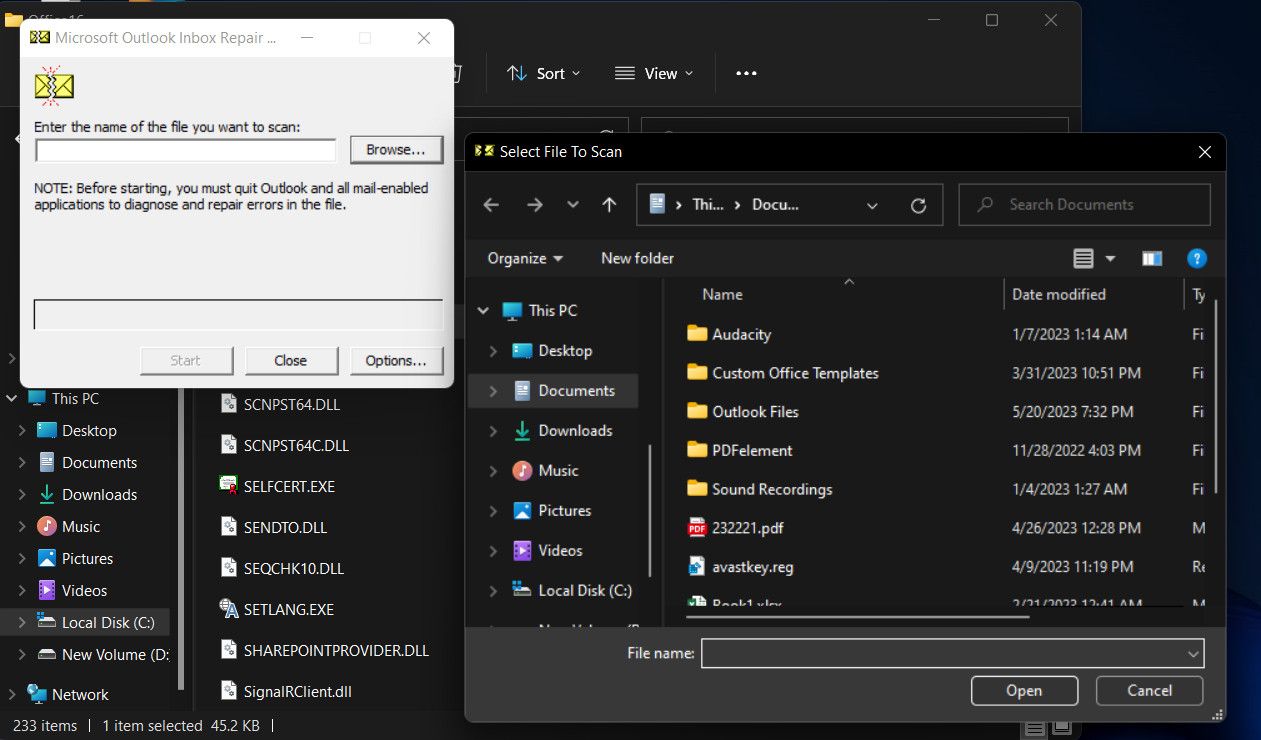This screenshot has height=740, width=1261.
Task: Expand the Downloads tree node in dialog
Action: tap(493, 431)
